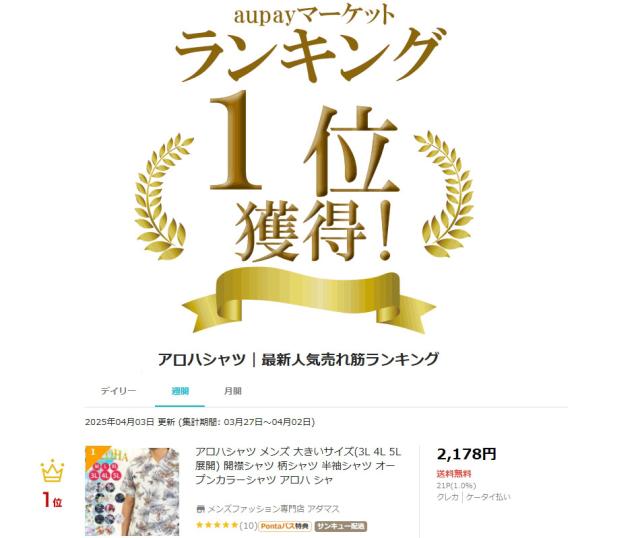
Task: Click the Pontaパス特典 badge
Action: pyautogui.click(x=285, y=526)
